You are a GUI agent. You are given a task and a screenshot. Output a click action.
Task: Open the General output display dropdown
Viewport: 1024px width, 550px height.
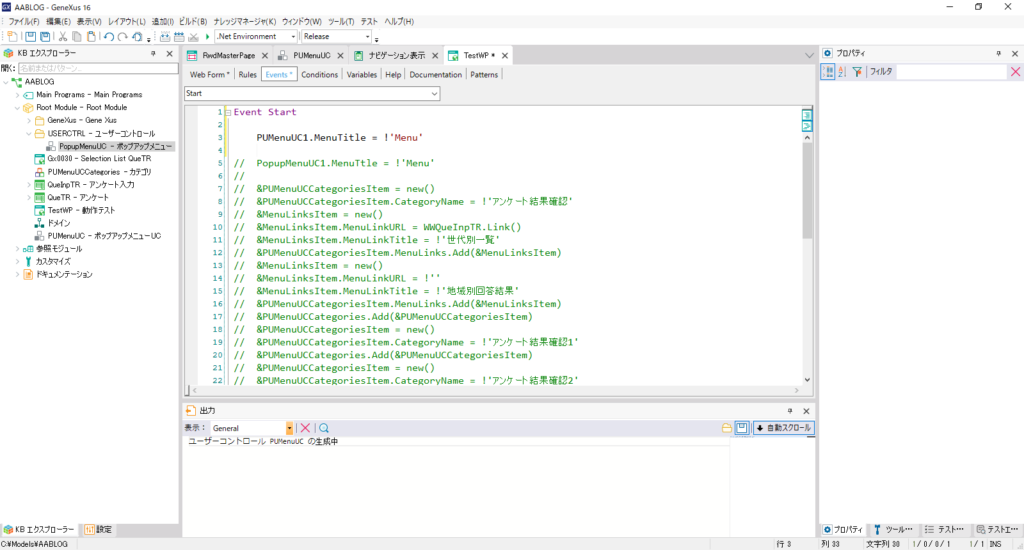289,428
